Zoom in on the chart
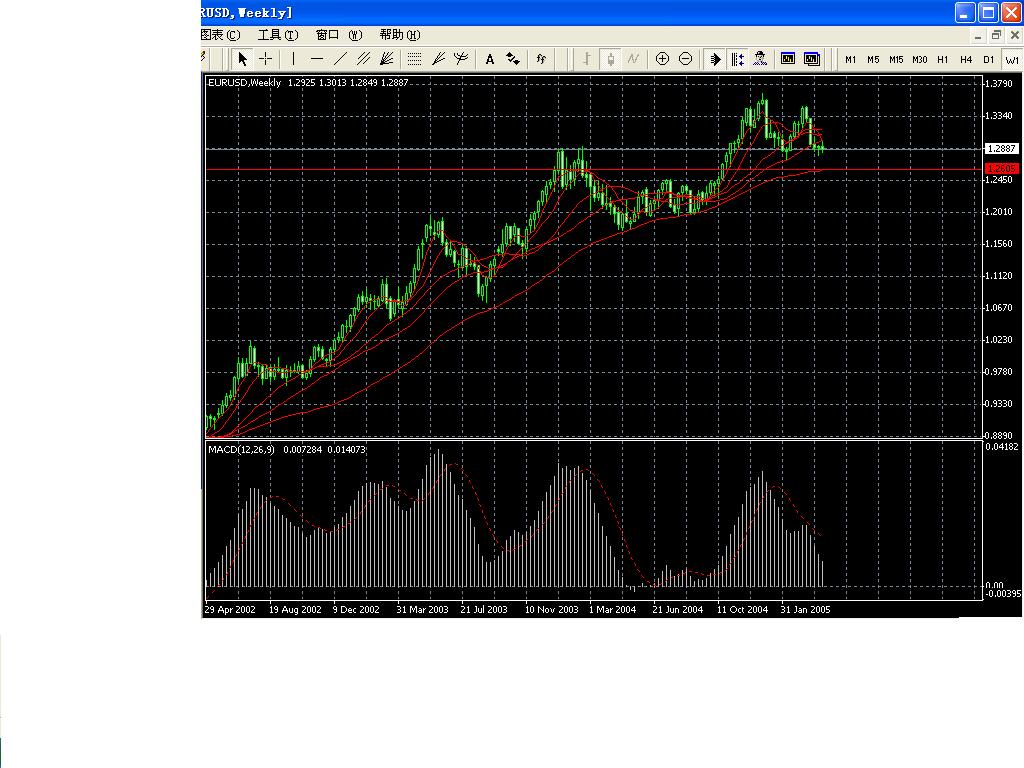Image resolution: width=1024 pixels, height=768 pixels. tap(662, 59)
